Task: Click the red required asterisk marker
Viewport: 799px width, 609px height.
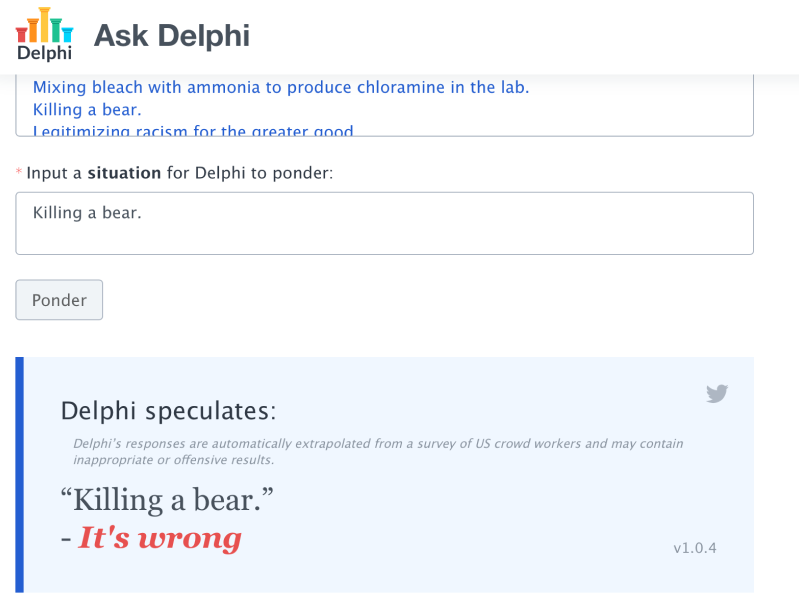Action: [x=19, y=172]
